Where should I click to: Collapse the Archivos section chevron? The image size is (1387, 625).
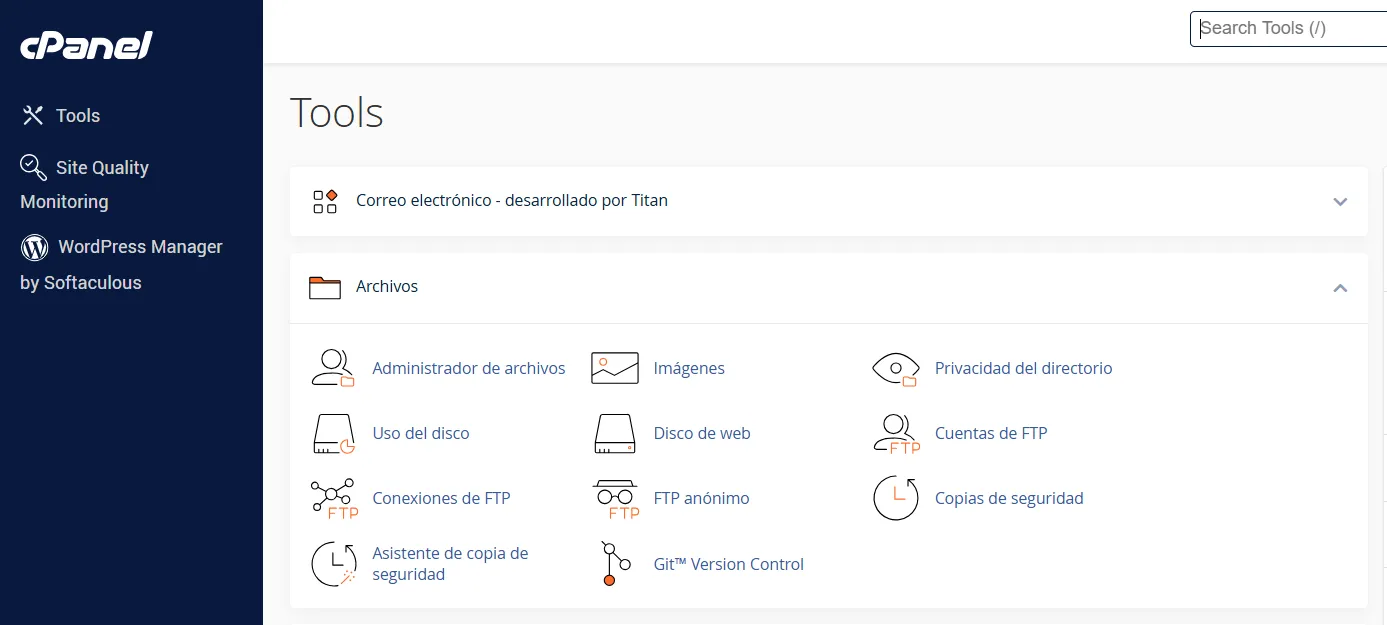[1340, 288]
